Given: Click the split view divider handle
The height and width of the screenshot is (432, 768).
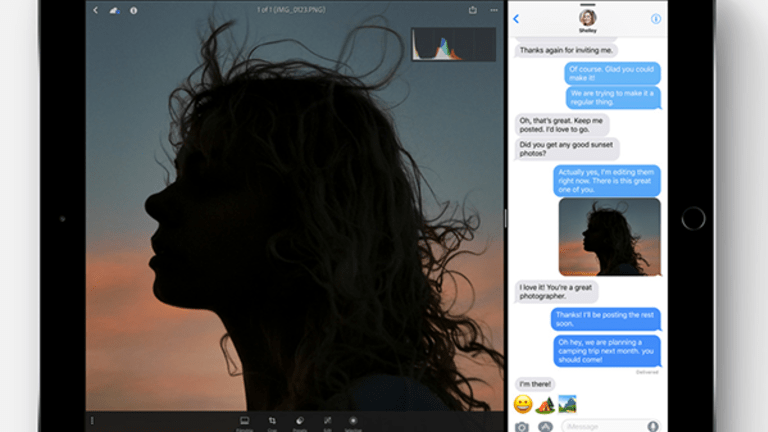Looking at the screenshot, I should [x=505, y=218].
